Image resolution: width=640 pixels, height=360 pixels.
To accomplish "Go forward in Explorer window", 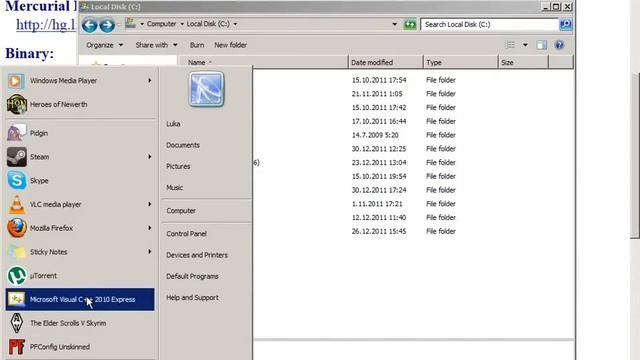I will (107, 25).
